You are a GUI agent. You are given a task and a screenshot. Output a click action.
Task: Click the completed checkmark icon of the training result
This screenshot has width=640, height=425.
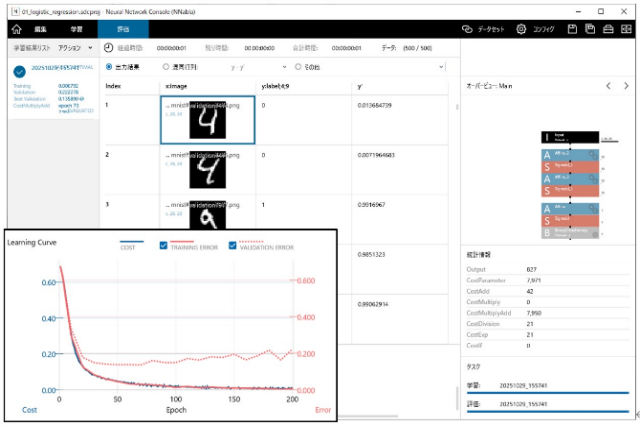pyautogui.click(x=17, y=72)
